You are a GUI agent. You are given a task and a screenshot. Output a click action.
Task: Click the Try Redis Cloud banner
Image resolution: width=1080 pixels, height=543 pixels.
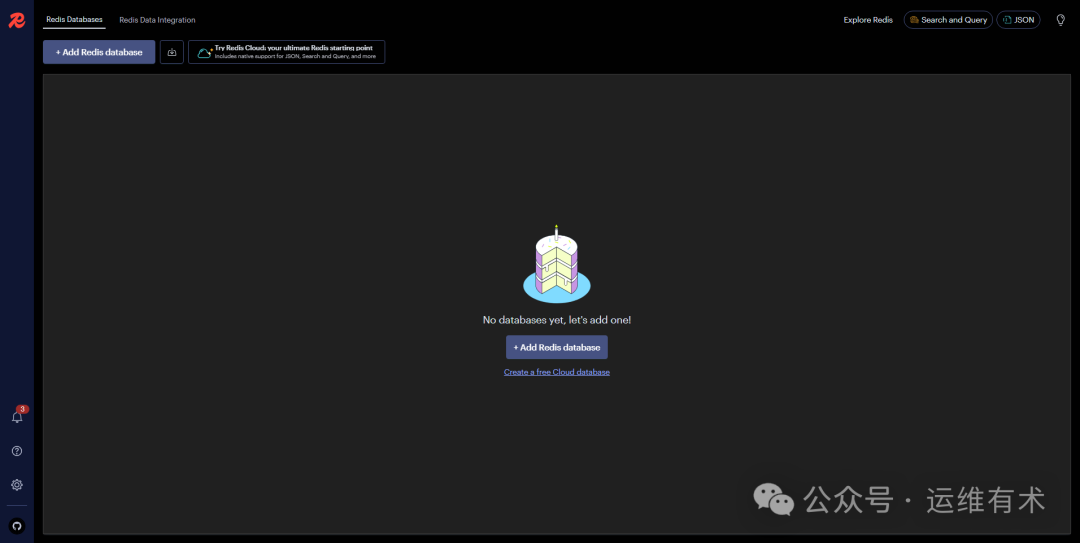287,52
